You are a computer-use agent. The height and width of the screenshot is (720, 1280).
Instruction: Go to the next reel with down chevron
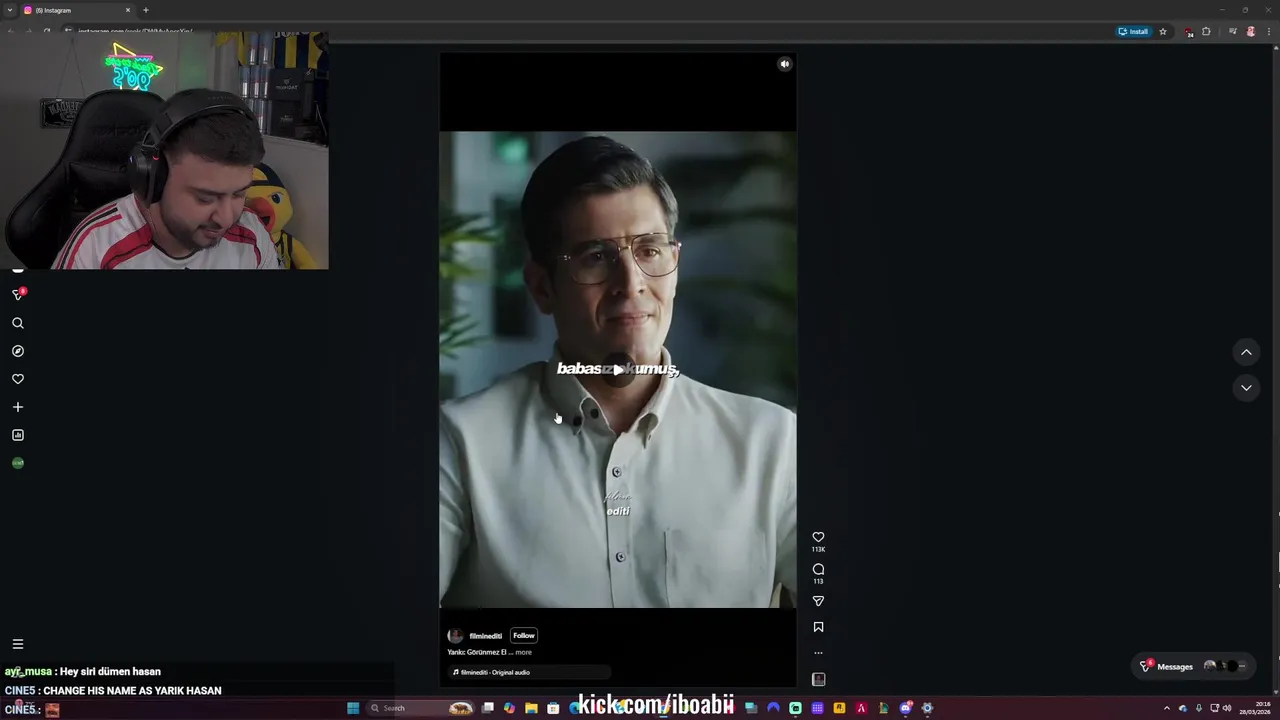(x=1246, y=388)
